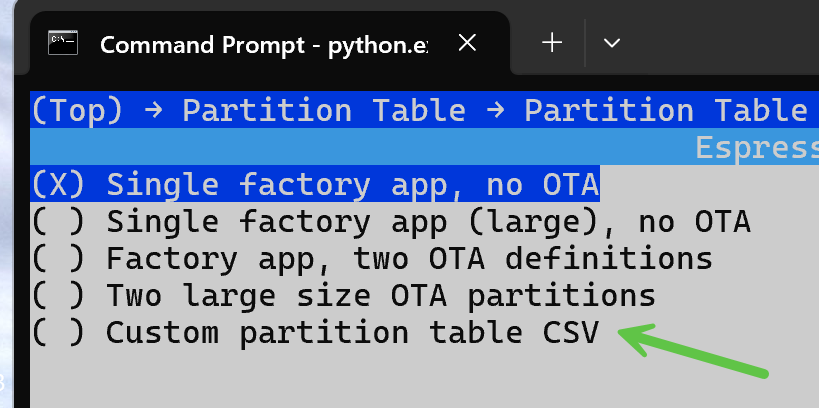Select "Two large size OTA partitions" label text
819x408 pixels.
(380, 296)
